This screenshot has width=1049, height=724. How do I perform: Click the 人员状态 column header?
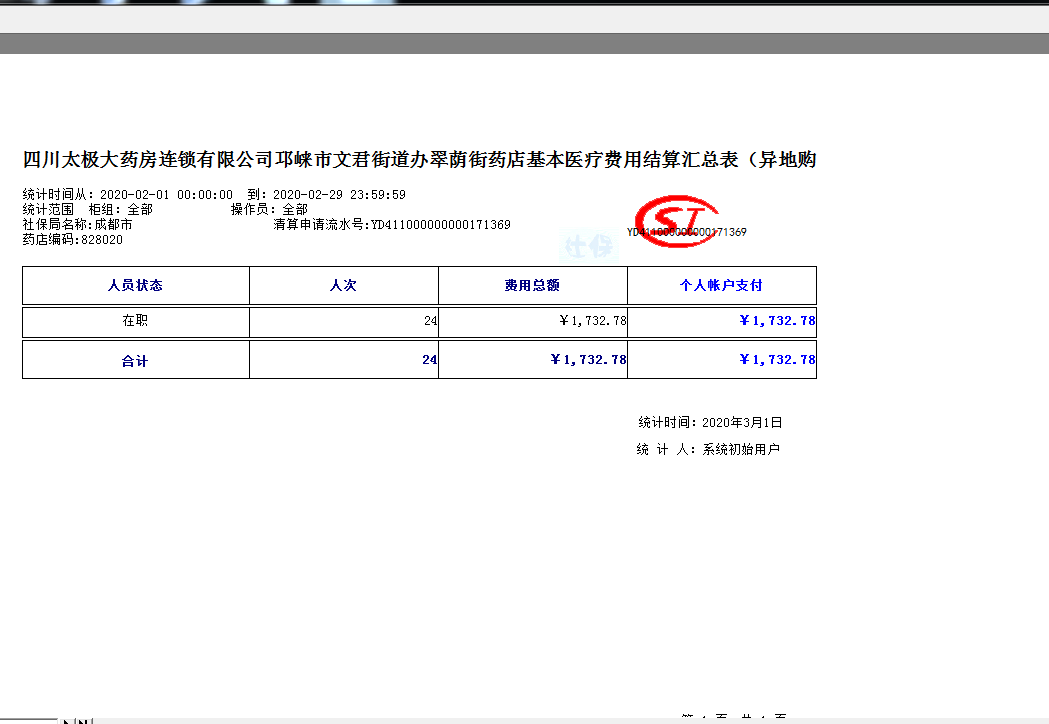[x=136, y=286]
